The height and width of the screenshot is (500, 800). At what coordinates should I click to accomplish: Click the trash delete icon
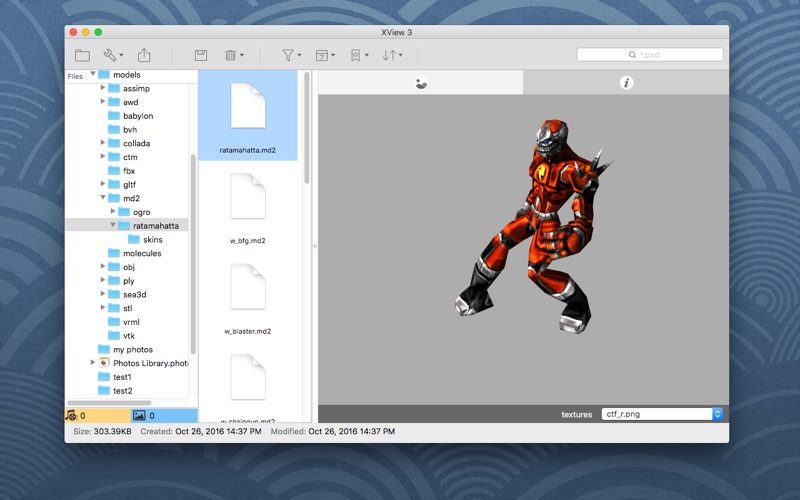(233, 55)
